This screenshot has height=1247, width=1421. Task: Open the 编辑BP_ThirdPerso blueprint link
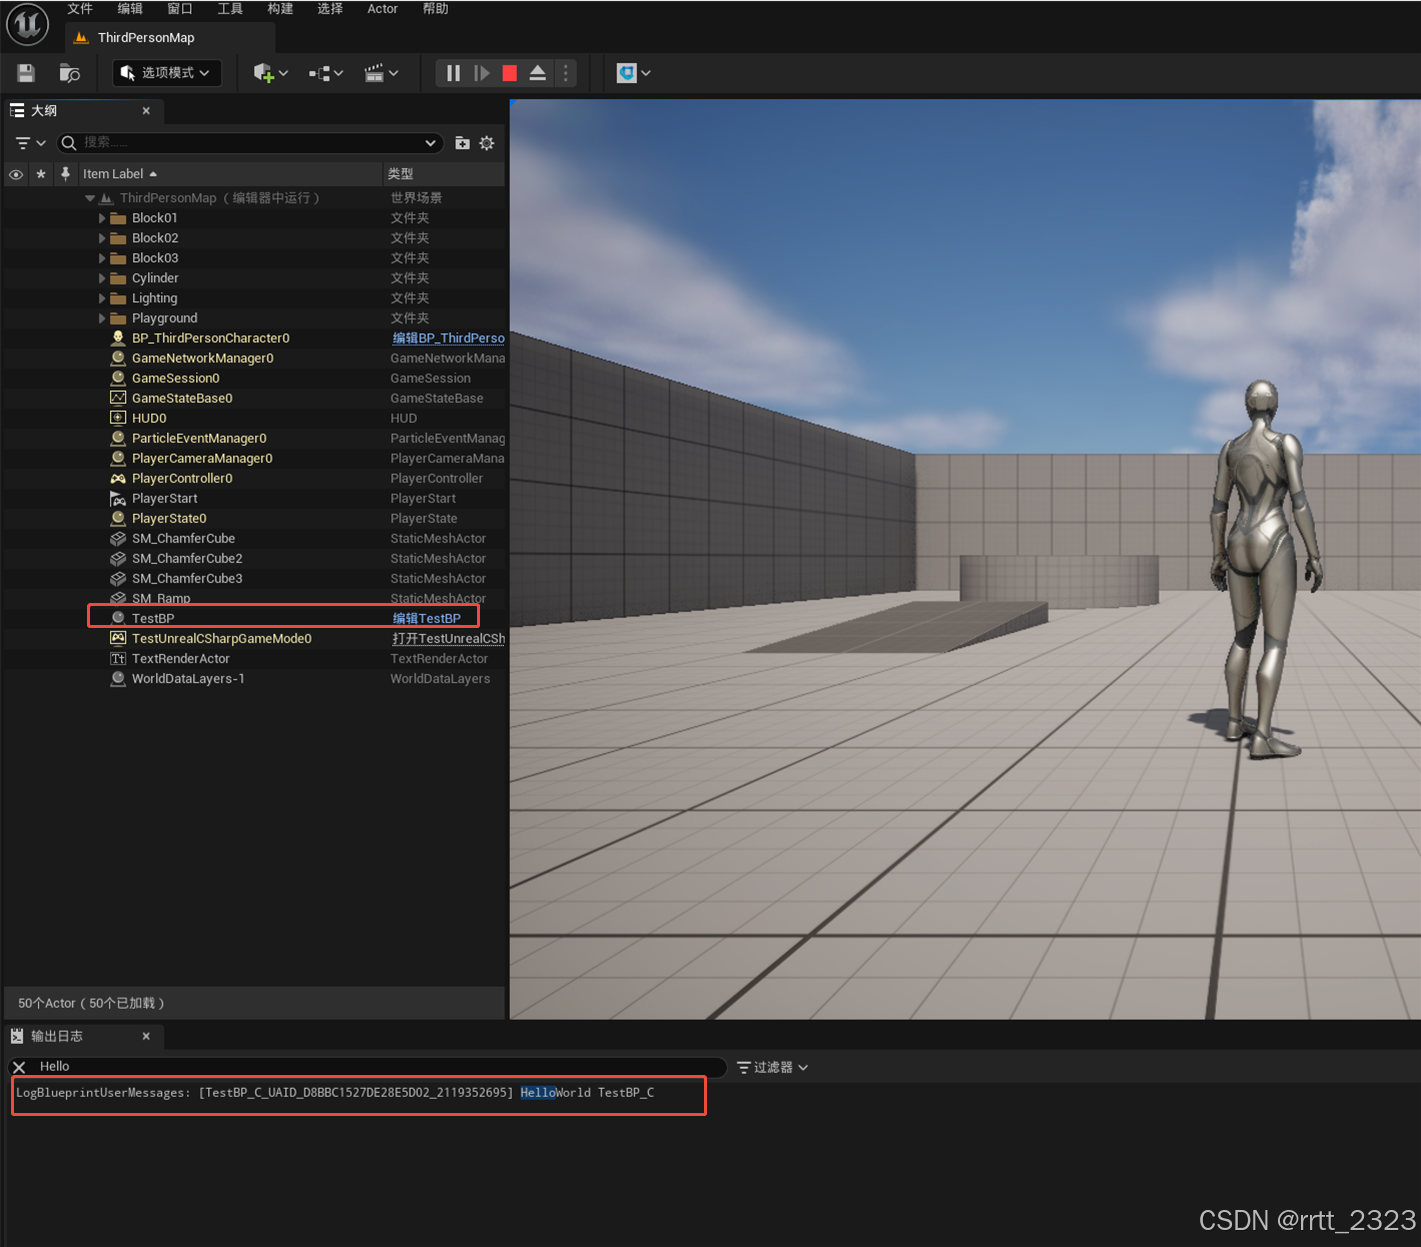(x=448, y=338)
